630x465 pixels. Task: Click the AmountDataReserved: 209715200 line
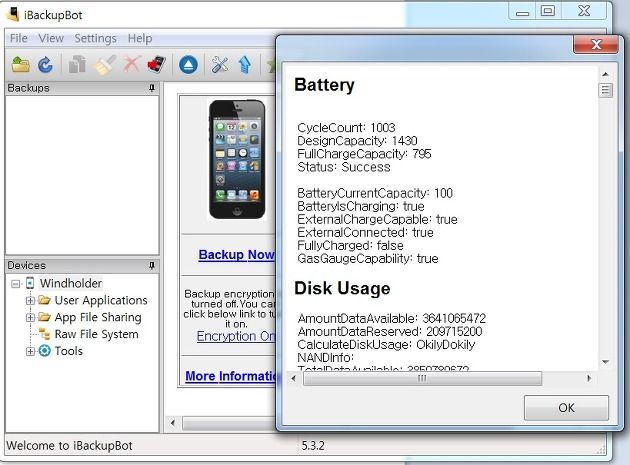tap(390, 332)
